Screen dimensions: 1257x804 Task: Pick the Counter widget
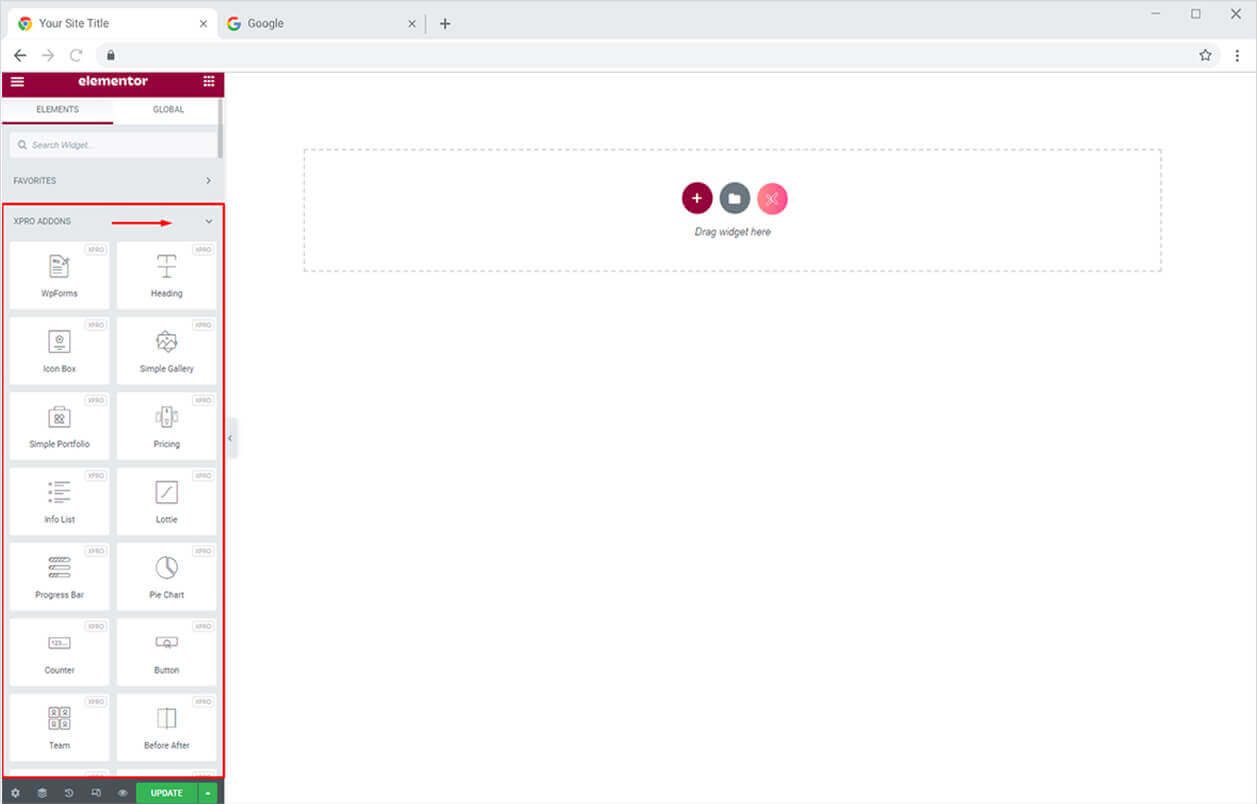(59, 652)
